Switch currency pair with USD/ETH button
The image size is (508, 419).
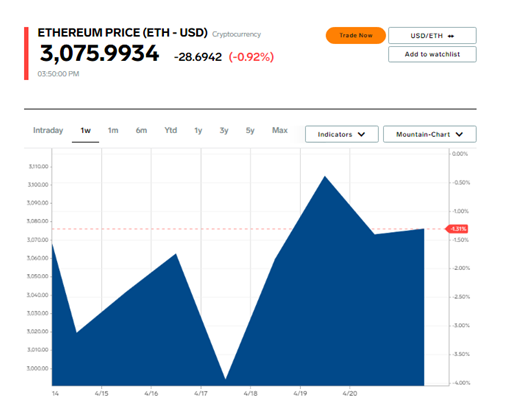pyautogui.click(x=432, y=35)
